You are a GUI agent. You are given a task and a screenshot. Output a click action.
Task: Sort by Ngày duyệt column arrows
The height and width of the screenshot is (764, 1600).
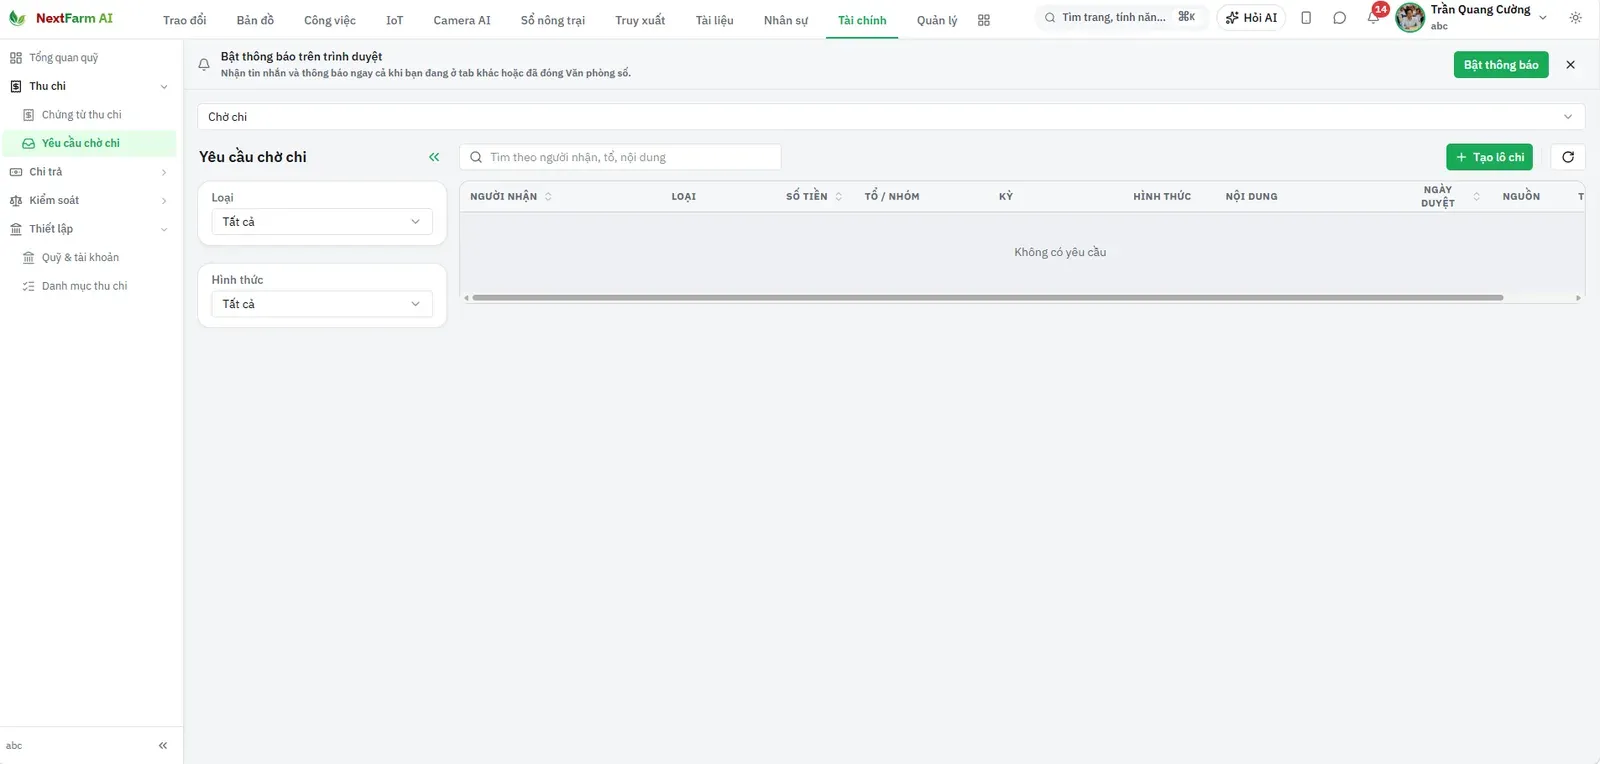[x=1476, y=196]
